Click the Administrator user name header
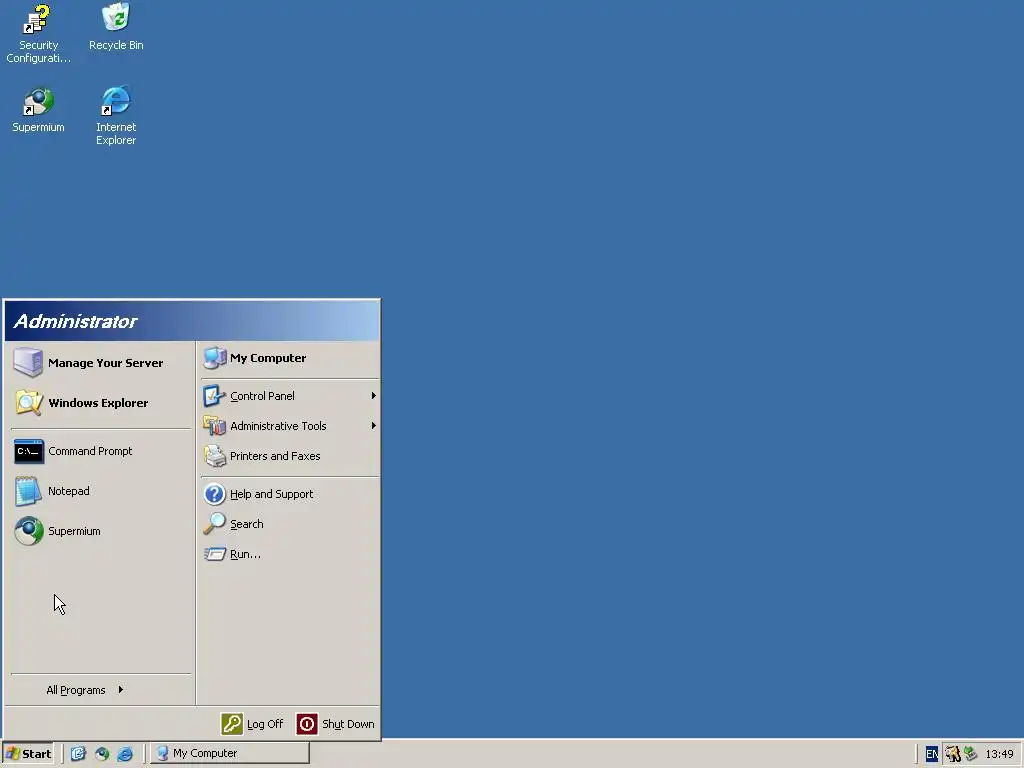The width and height of the screenshot is (1024, 768). (75, 321)
